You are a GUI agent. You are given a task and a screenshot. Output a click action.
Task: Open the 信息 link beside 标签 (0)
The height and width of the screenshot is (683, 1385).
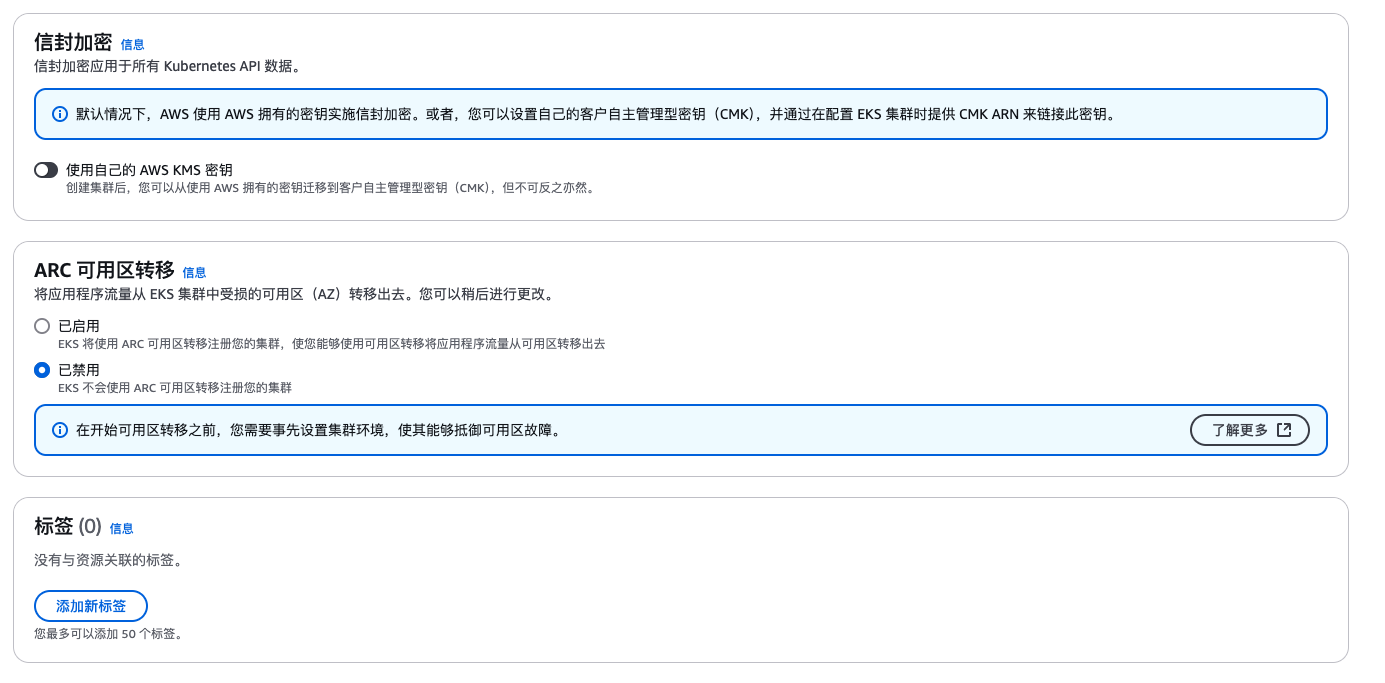tap(121, 529)
